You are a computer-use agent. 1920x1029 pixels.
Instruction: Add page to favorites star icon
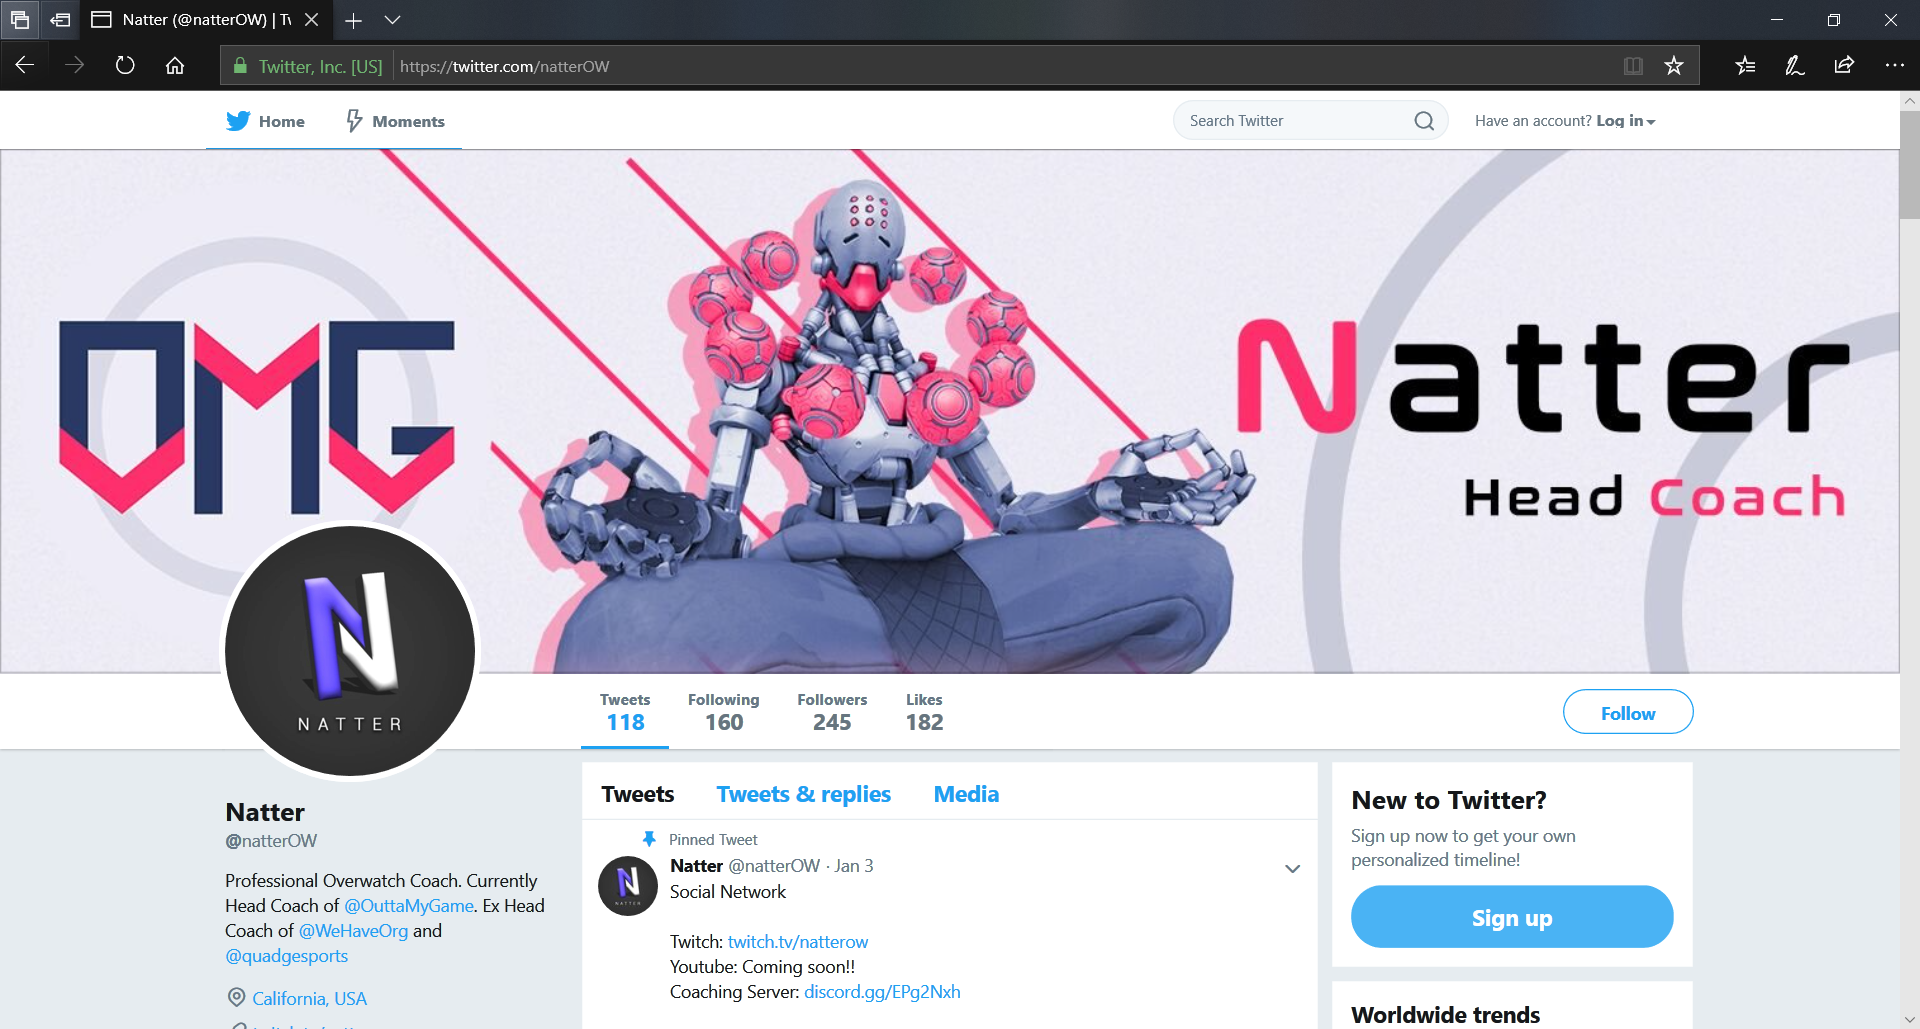pos(1674,66)
